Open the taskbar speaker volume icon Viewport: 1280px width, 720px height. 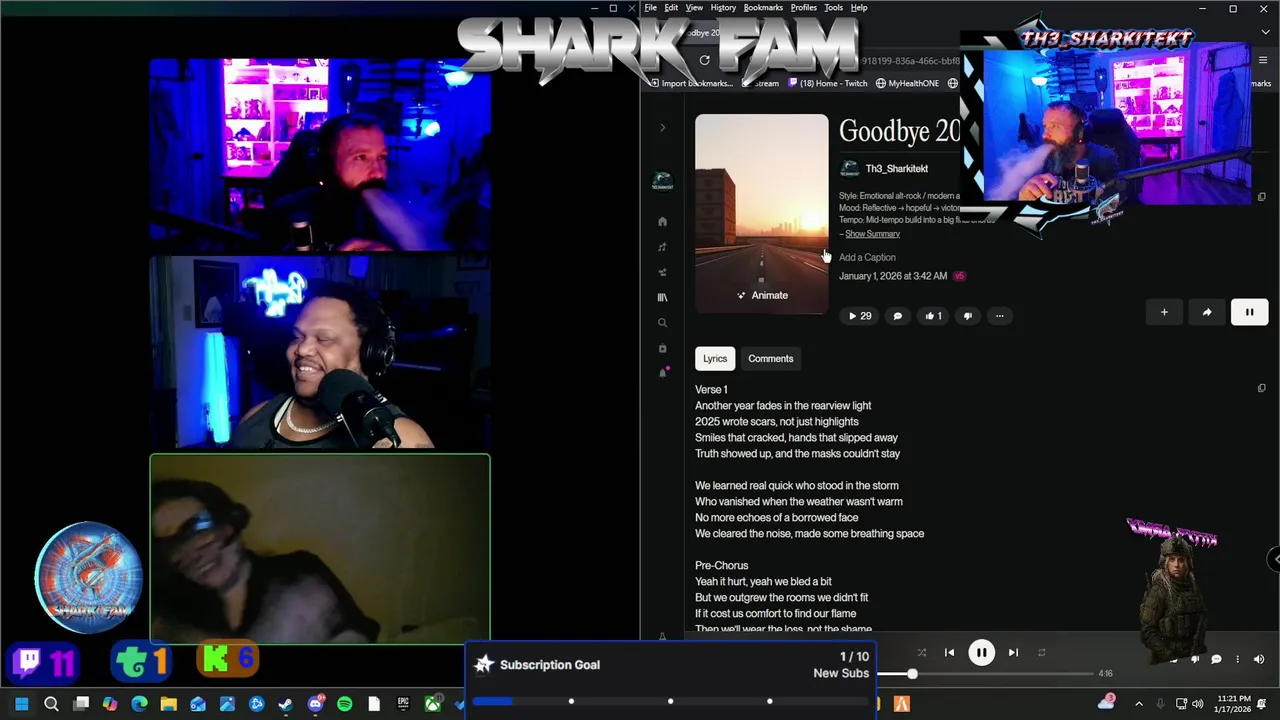[x=1197, y=705]
